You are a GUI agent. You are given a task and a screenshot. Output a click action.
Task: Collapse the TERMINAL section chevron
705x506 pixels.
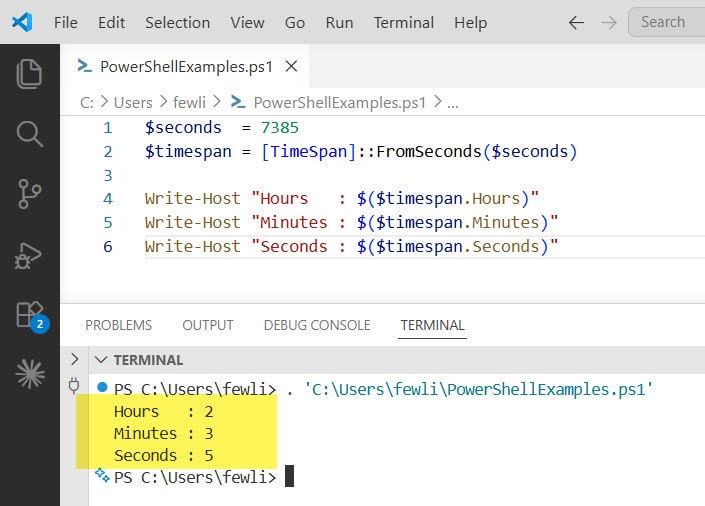click(101, 360)
